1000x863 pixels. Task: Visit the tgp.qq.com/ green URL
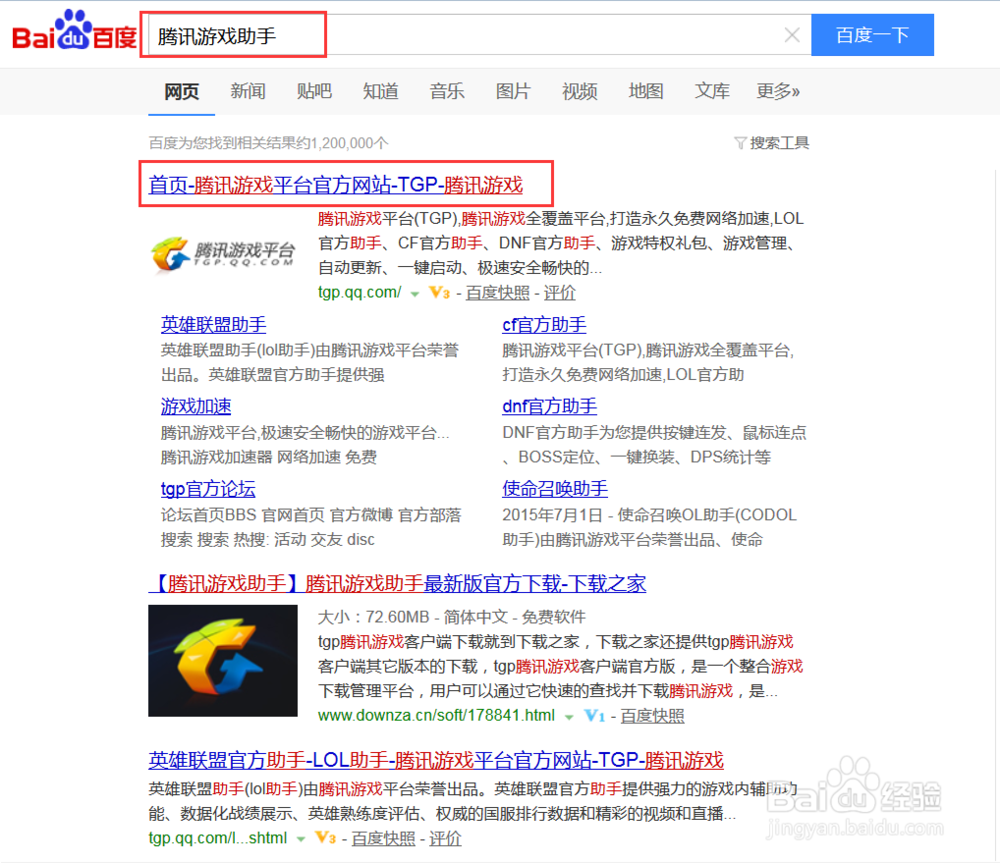(x=359, y=293)
